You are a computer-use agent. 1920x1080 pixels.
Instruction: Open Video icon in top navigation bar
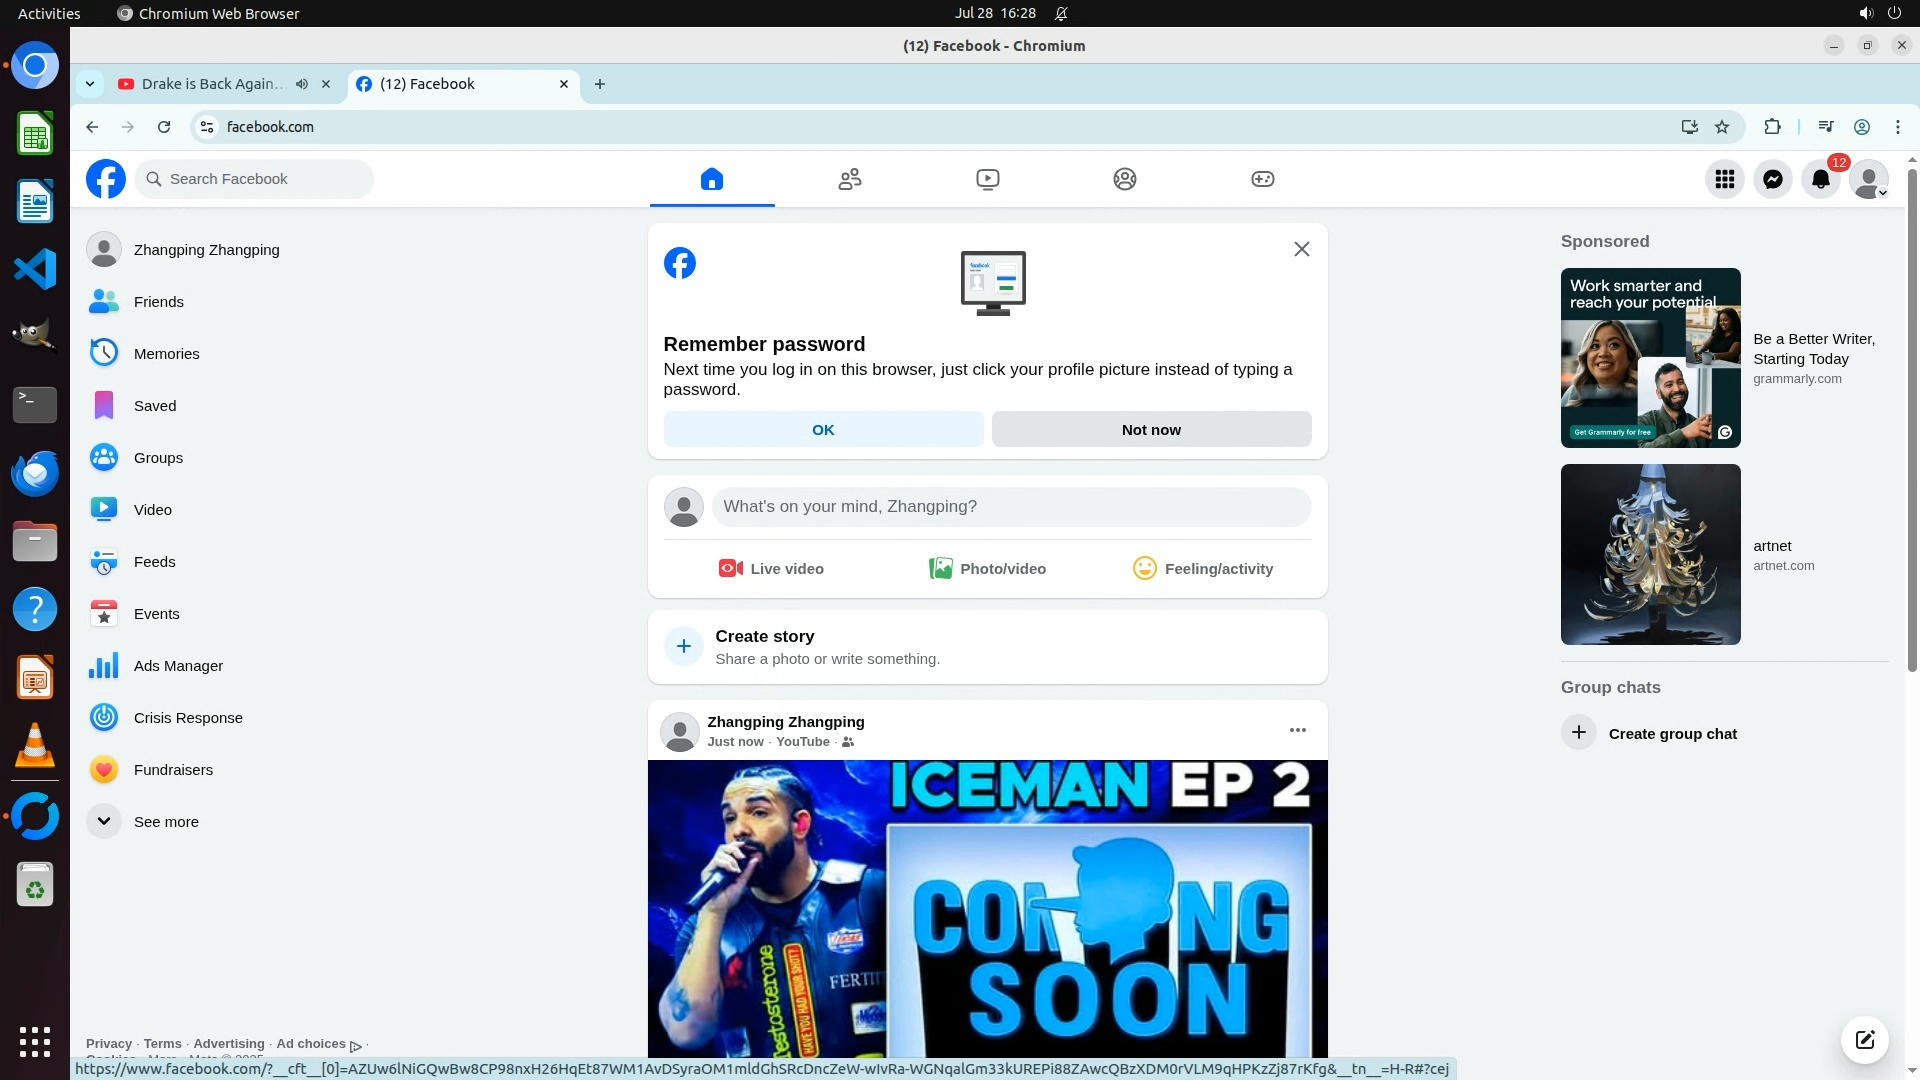coord(987,179)
